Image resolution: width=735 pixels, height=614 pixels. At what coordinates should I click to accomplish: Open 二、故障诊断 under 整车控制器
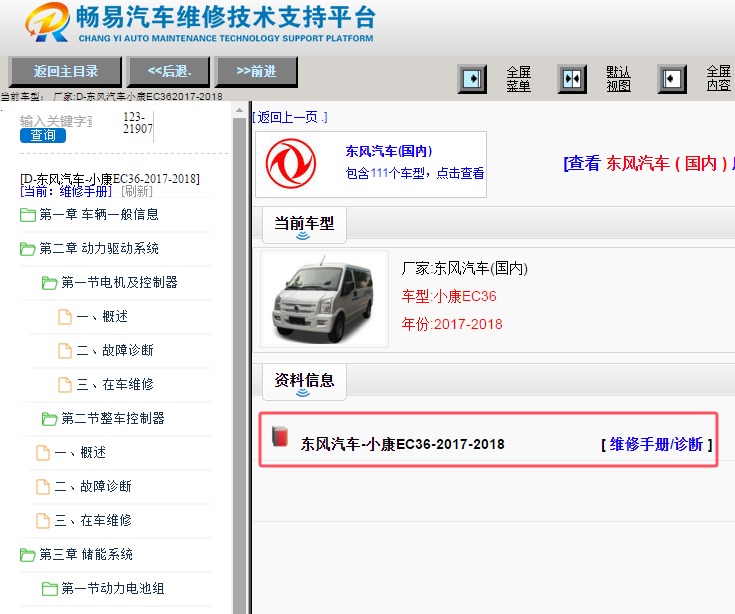[93, 487]
